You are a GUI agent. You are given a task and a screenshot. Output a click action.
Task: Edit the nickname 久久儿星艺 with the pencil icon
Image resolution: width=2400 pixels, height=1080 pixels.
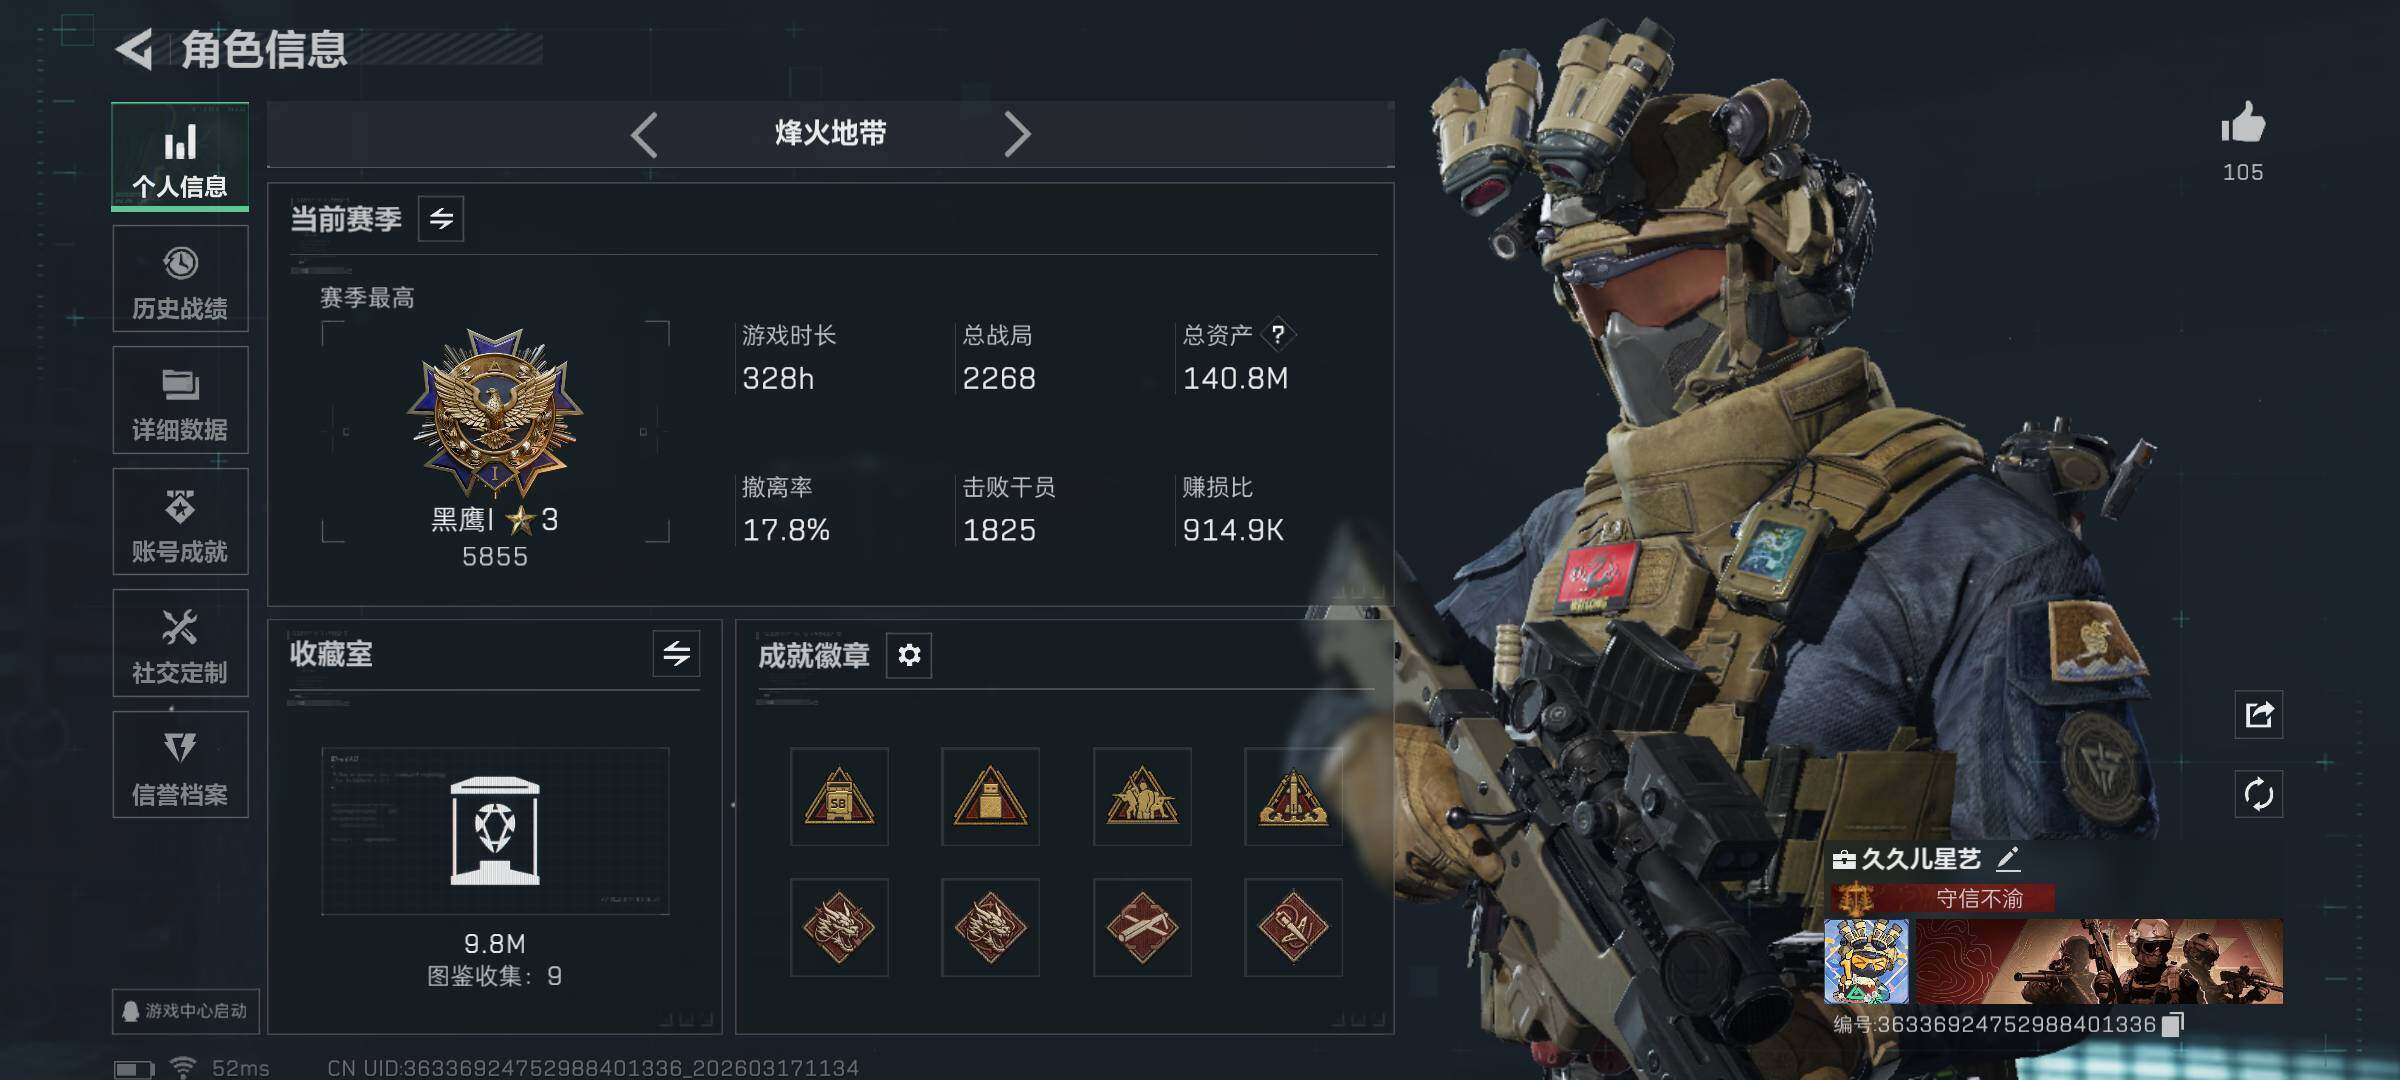pyautogui.click(x=2008, y=859)
